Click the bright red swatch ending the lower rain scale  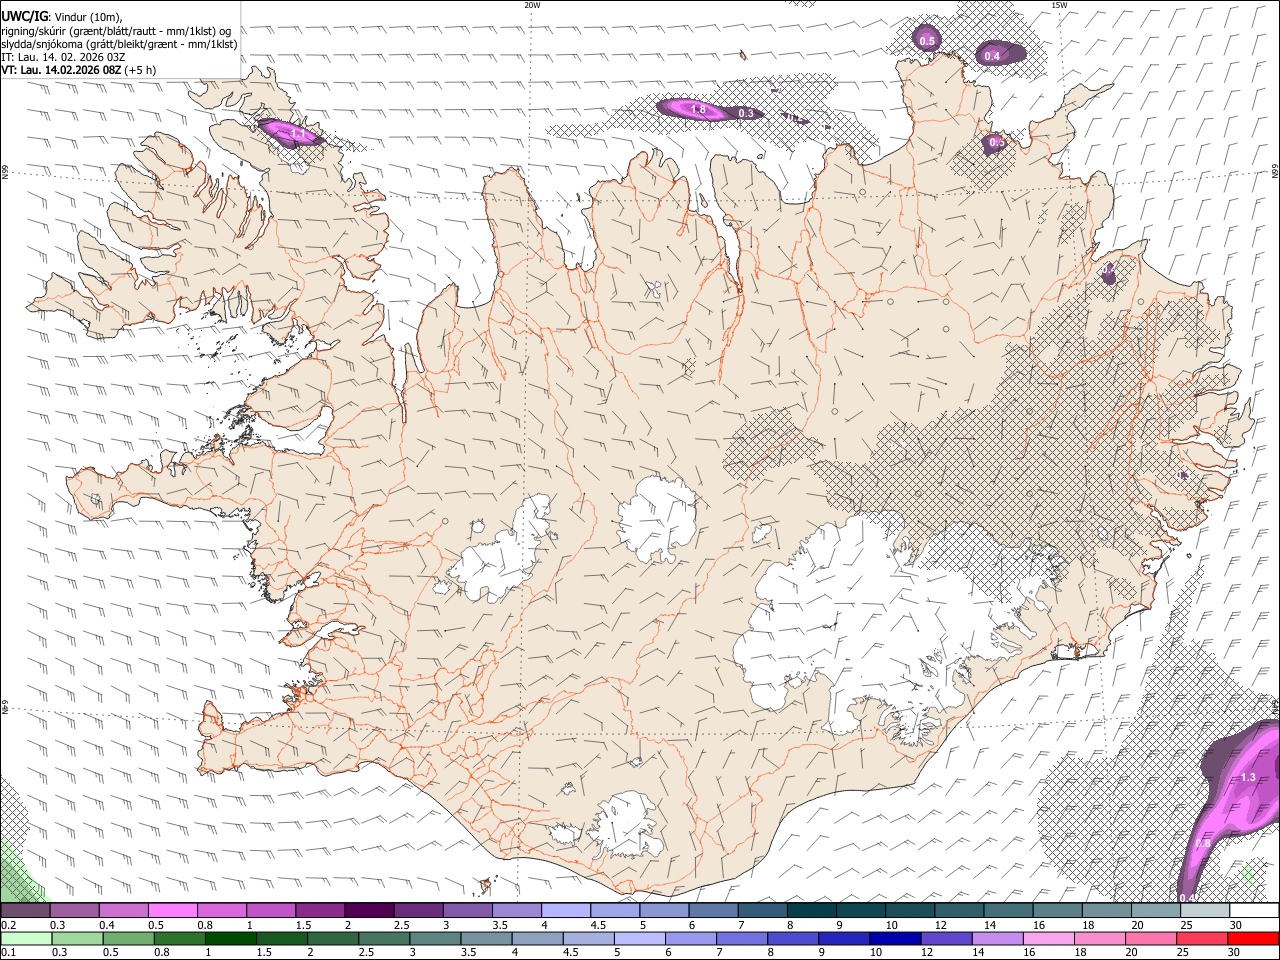[x=1254, y=938]
